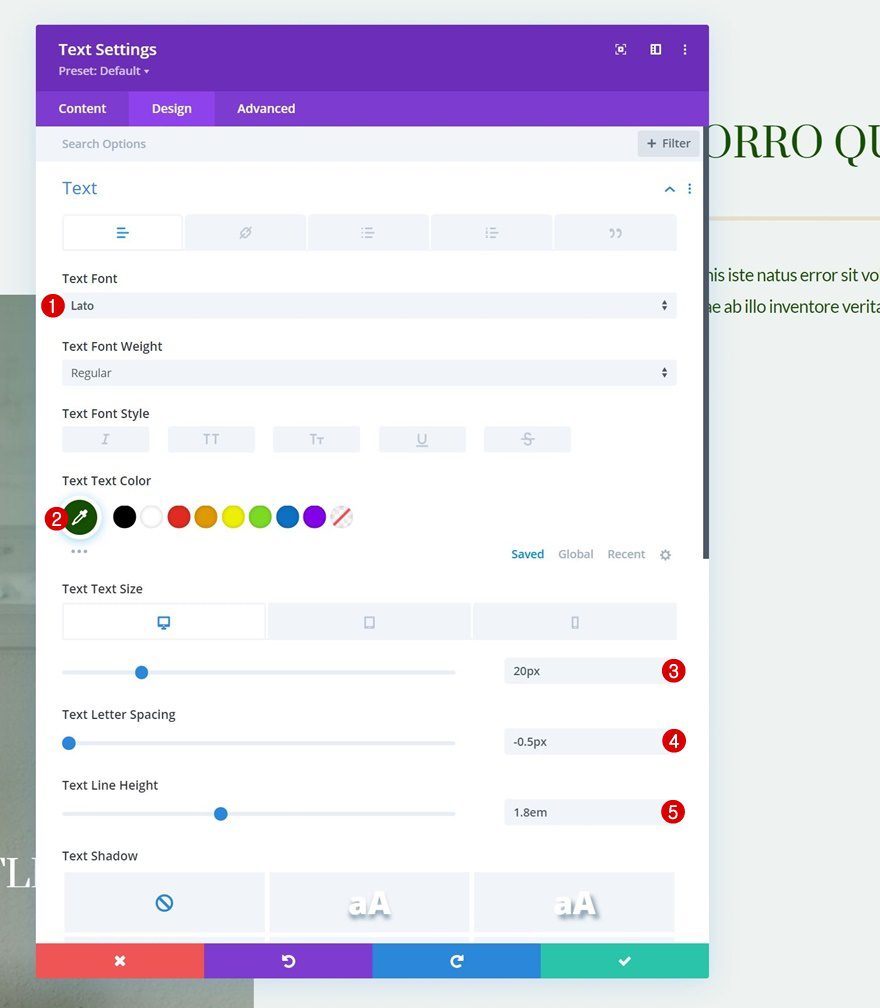Switch to phone view for Text Text Size
The image size is (880, 1008).
[x=575, y=621]
